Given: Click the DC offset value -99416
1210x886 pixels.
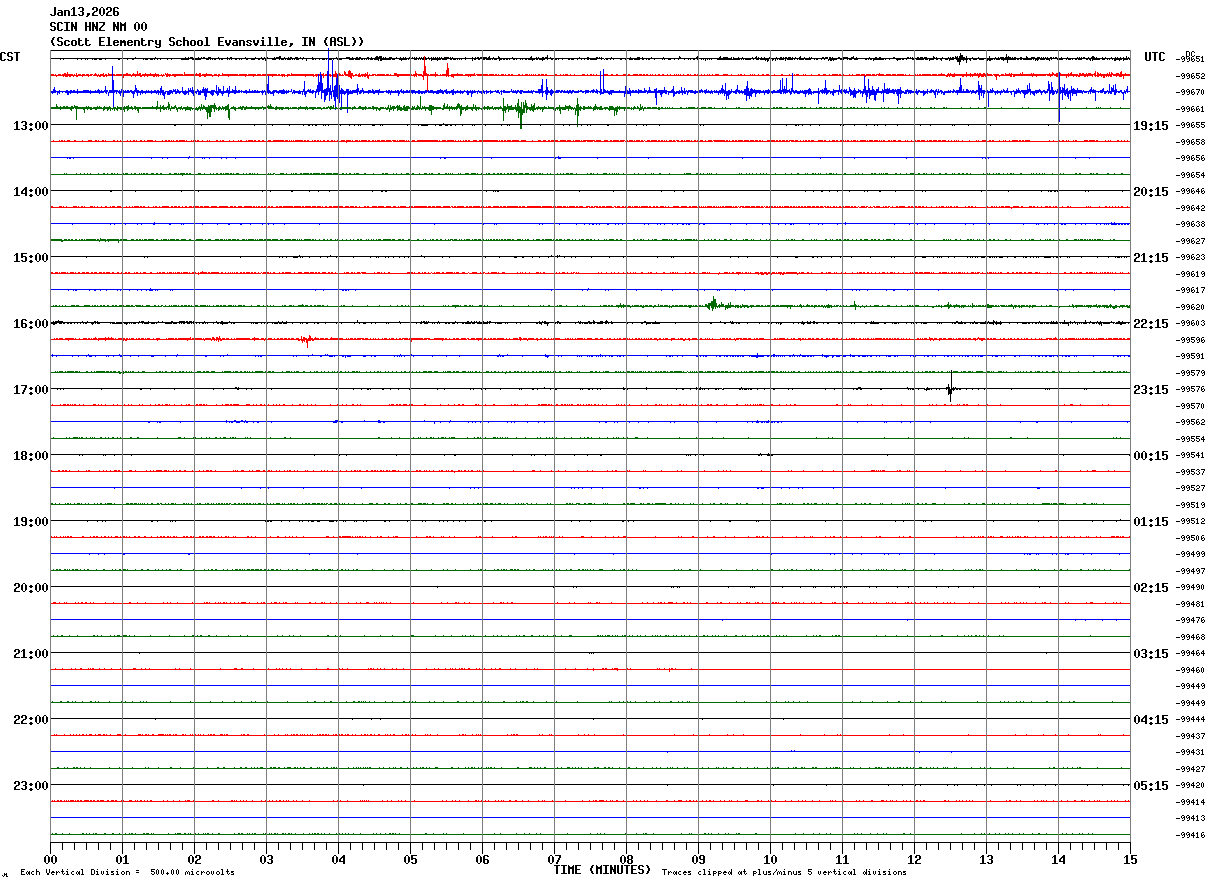Looking at the screenshot, I should pyautogui.click(x=1191, y=835).
